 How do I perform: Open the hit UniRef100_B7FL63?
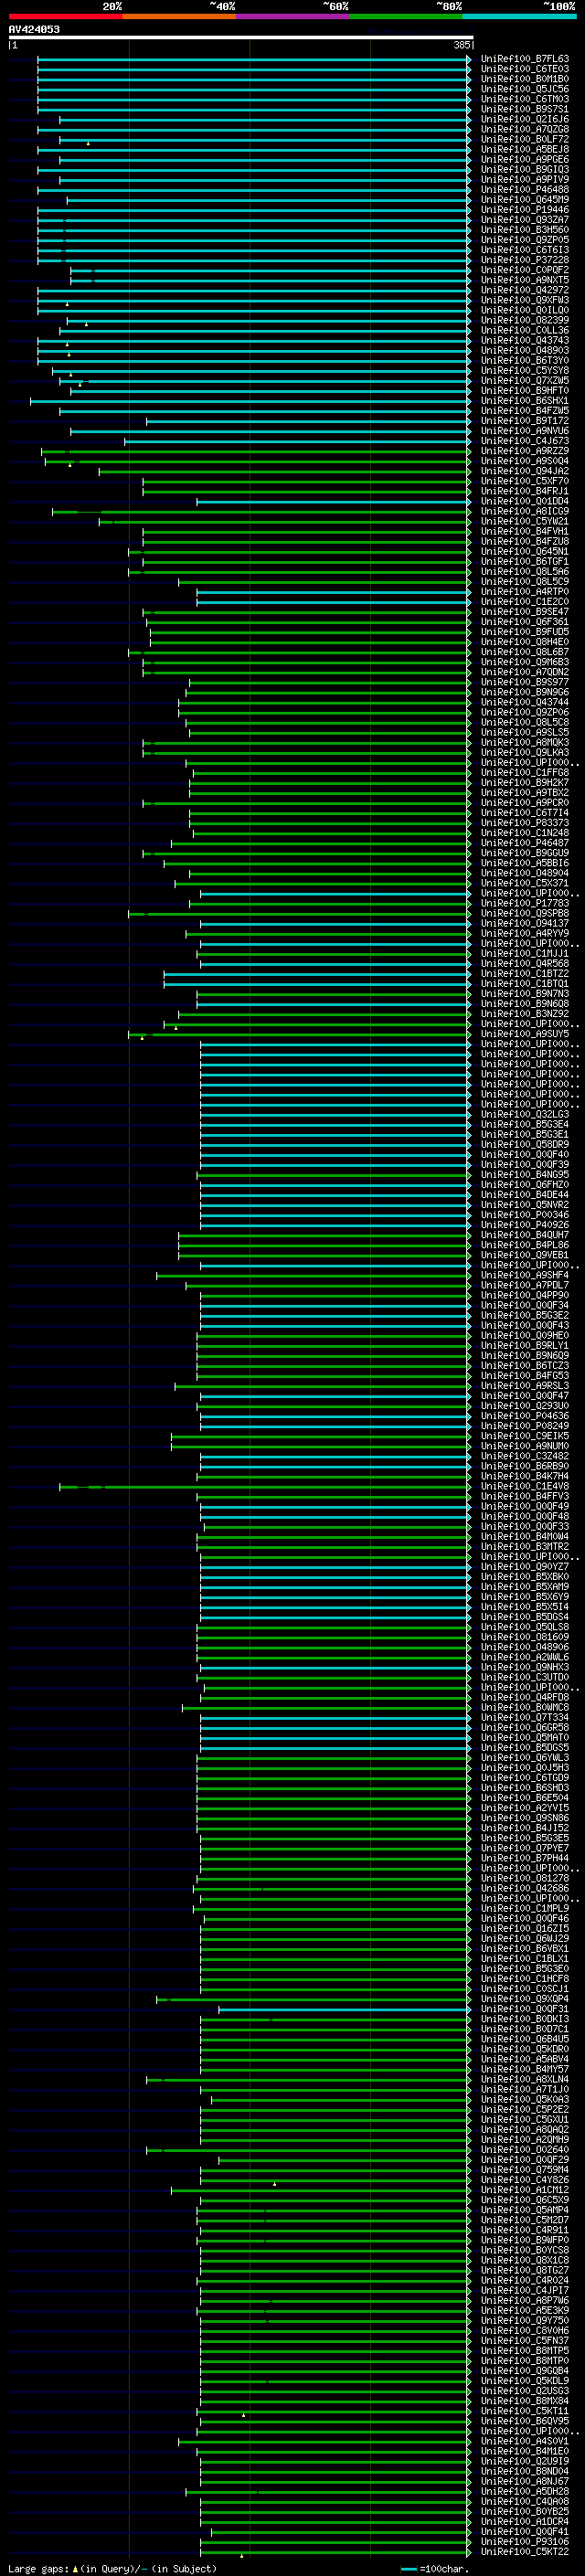point(524,59)
